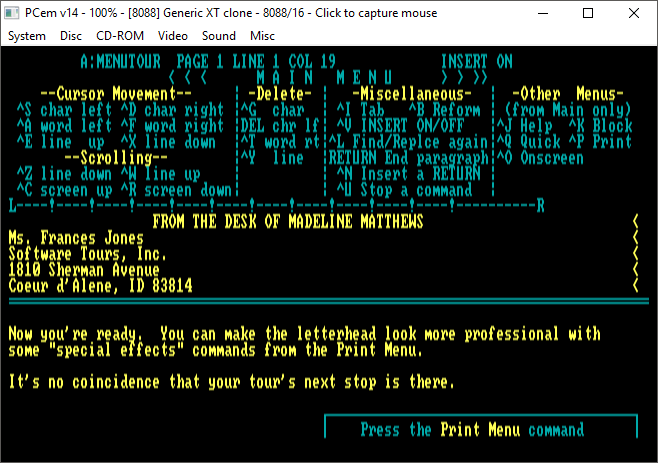Click the Now you're ready instruction line
Image resolution: width=658 pixels, height=463 pixels.
coord(304,334)
